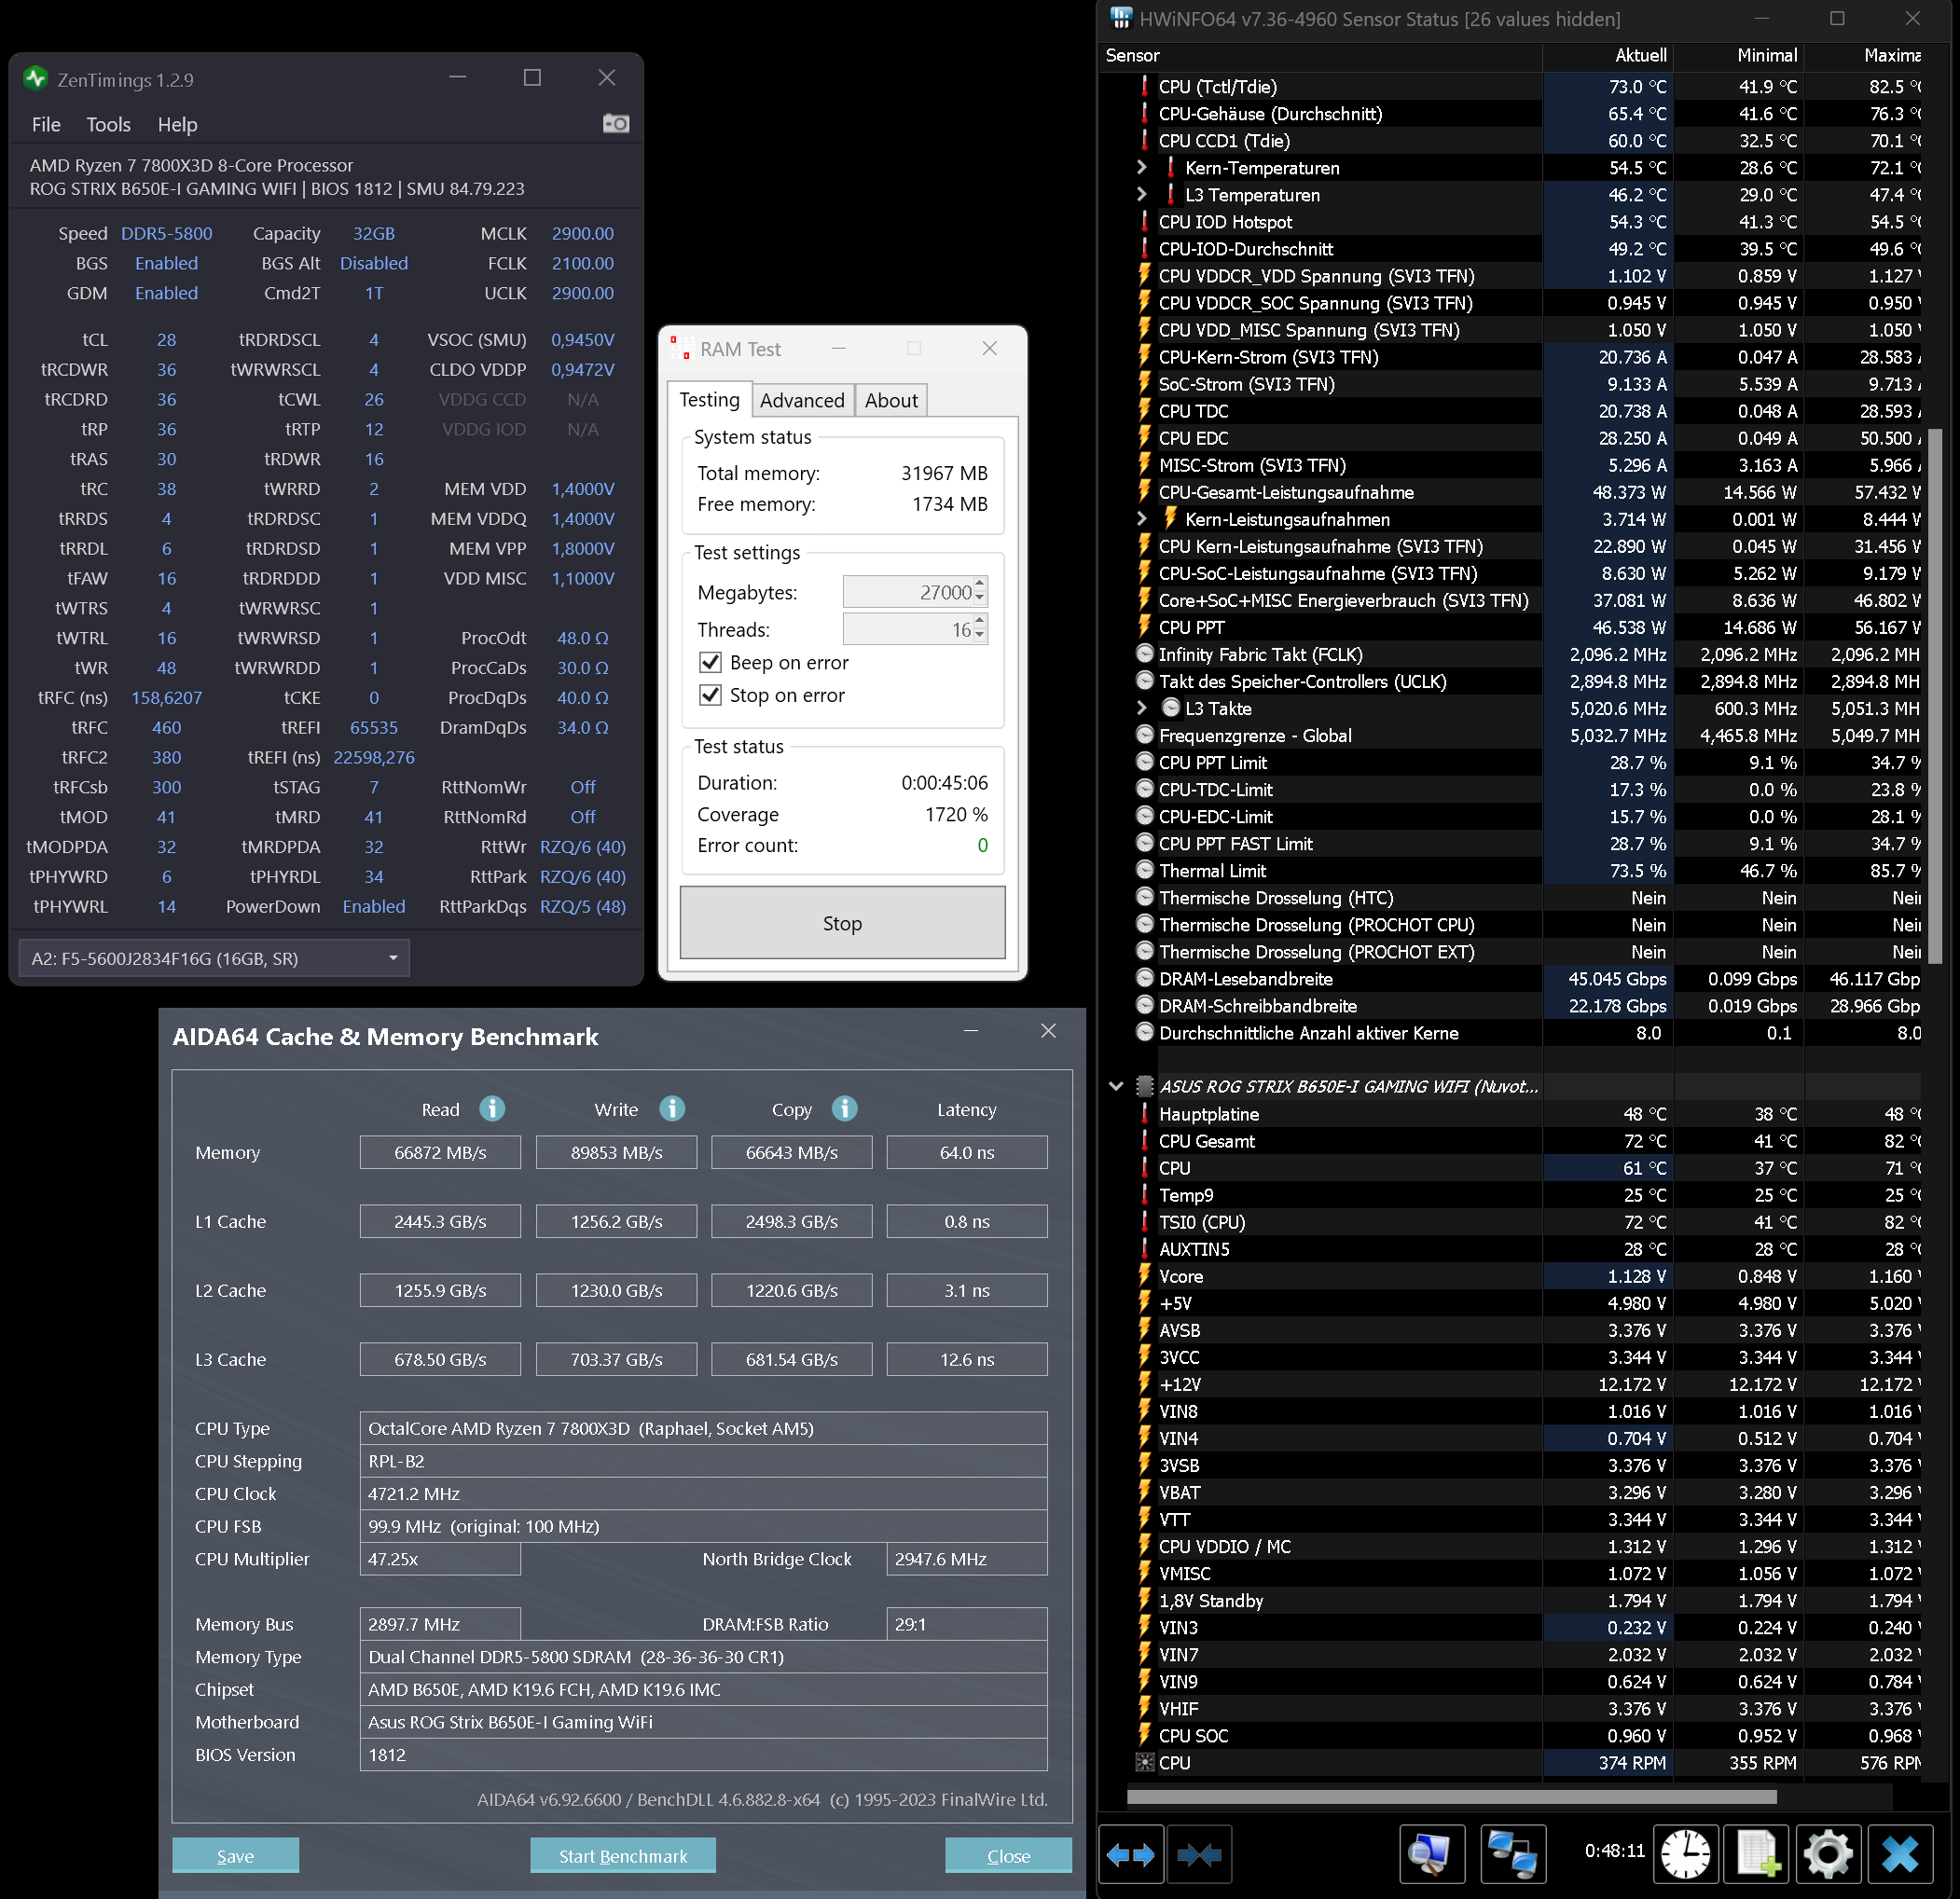Click thermometer icon of Hauptplatine row

pos(1145,1113)
